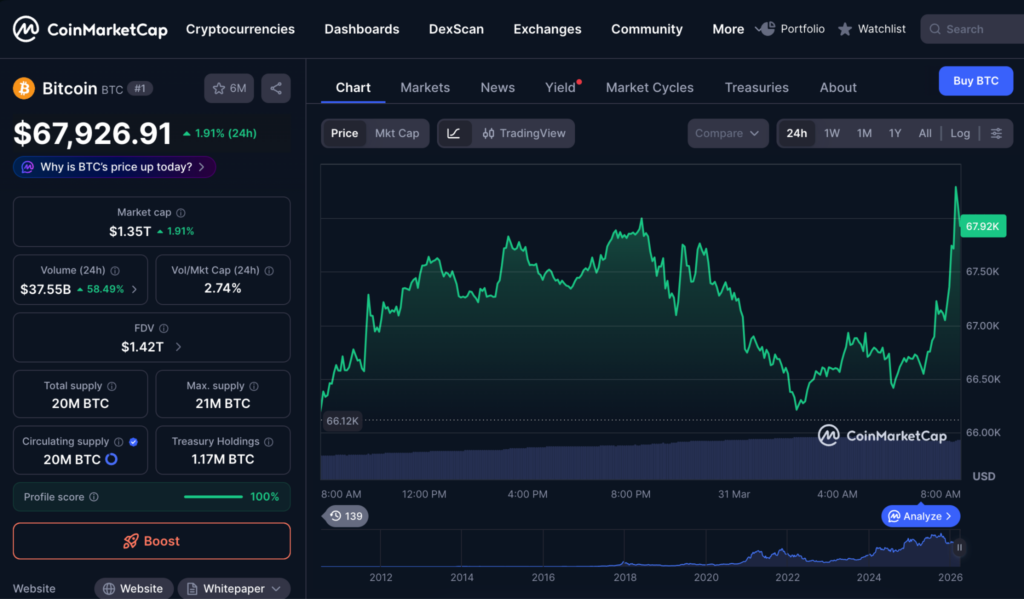Screen dimensions: 1024x599
Task: Click the CoinMarketCap logo icon
Action: point(26,29)
